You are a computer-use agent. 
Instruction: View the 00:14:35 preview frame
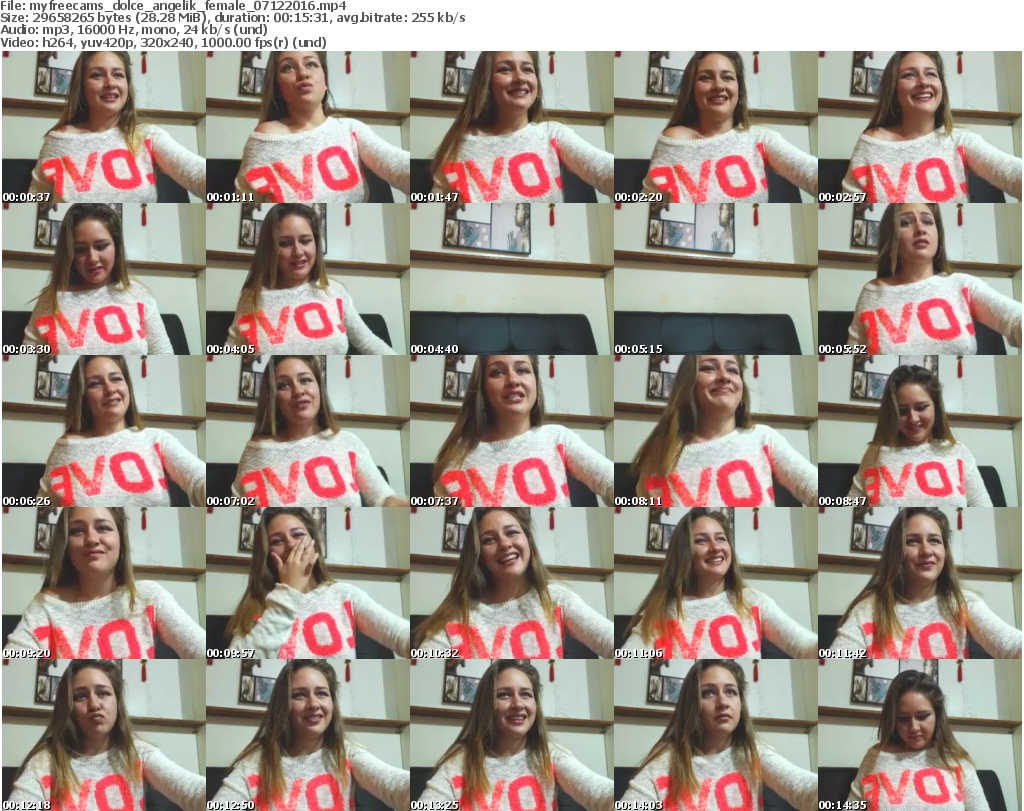tap(920, 735)
